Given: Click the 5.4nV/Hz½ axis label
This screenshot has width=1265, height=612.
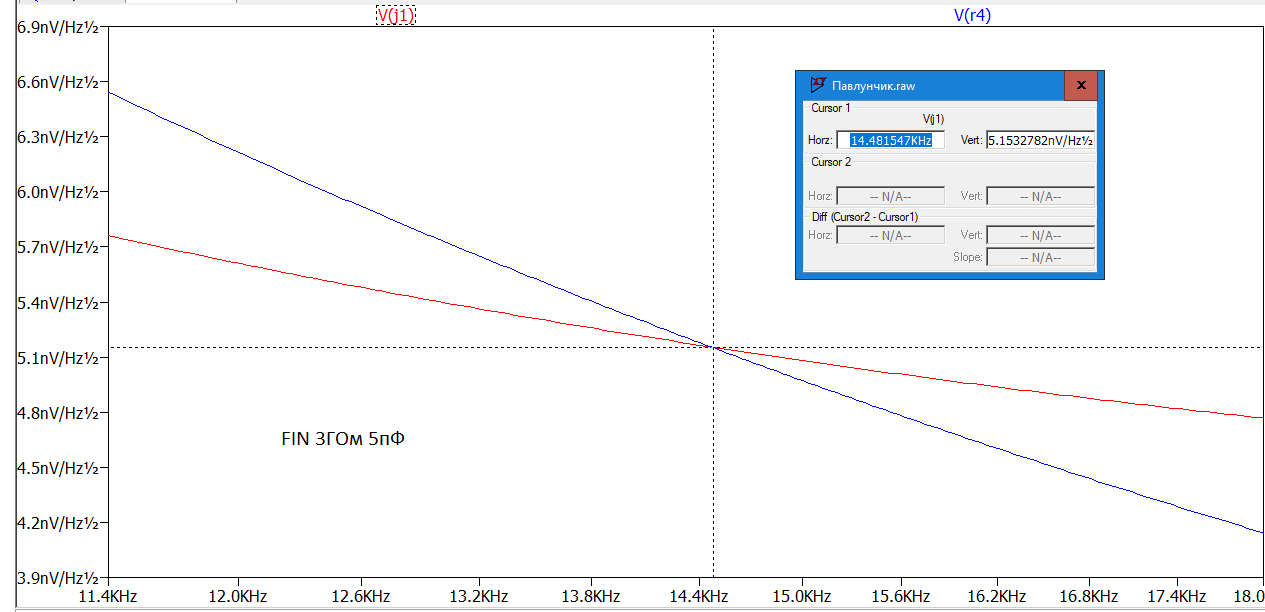Looking at the screenshot, I should click(x=58, y=303).
